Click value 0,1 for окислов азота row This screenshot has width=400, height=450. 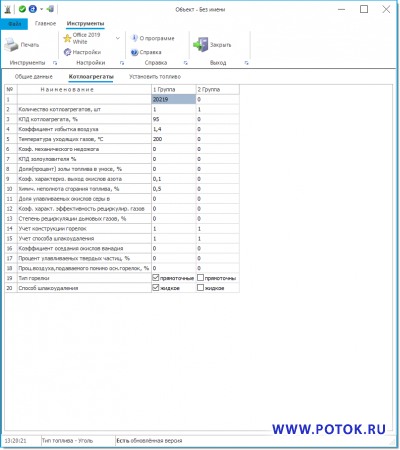[174, 179]
